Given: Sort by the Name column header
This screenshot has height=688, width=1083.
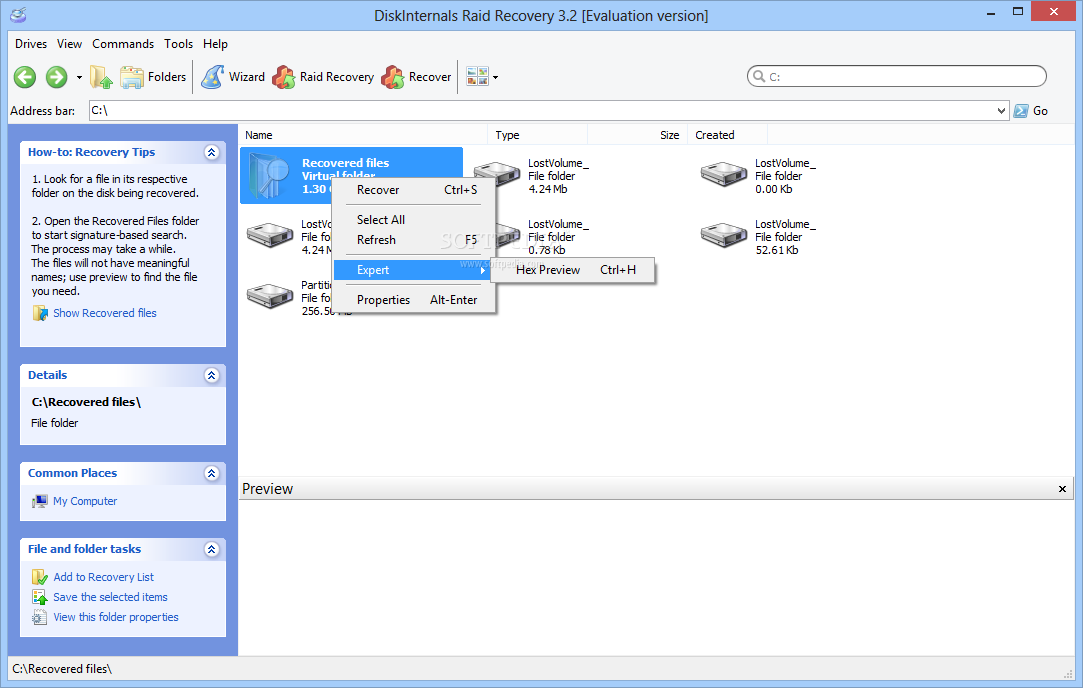Looking at the screenshot, I should [x=363, y=135].
